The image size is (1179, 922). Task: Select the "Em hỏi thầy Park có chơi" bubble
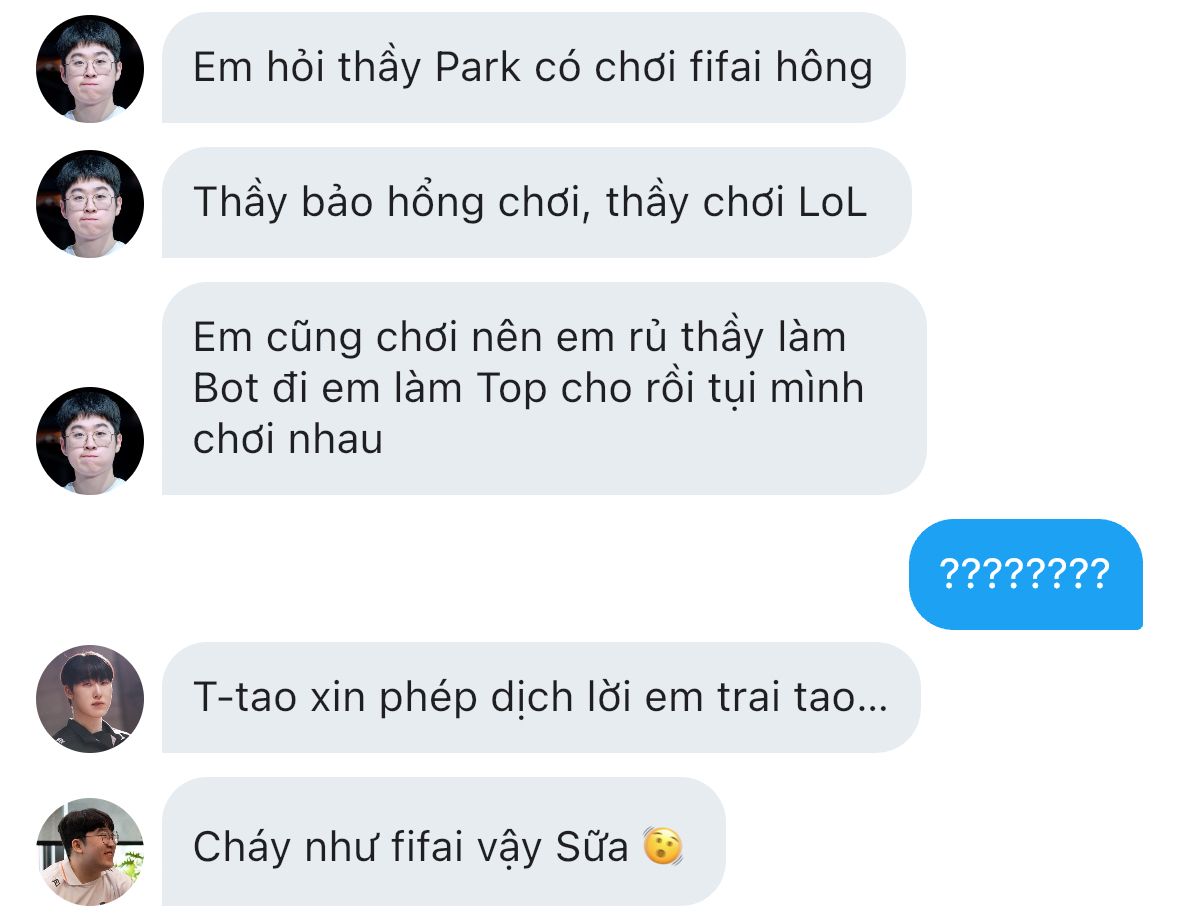point(534,68)
